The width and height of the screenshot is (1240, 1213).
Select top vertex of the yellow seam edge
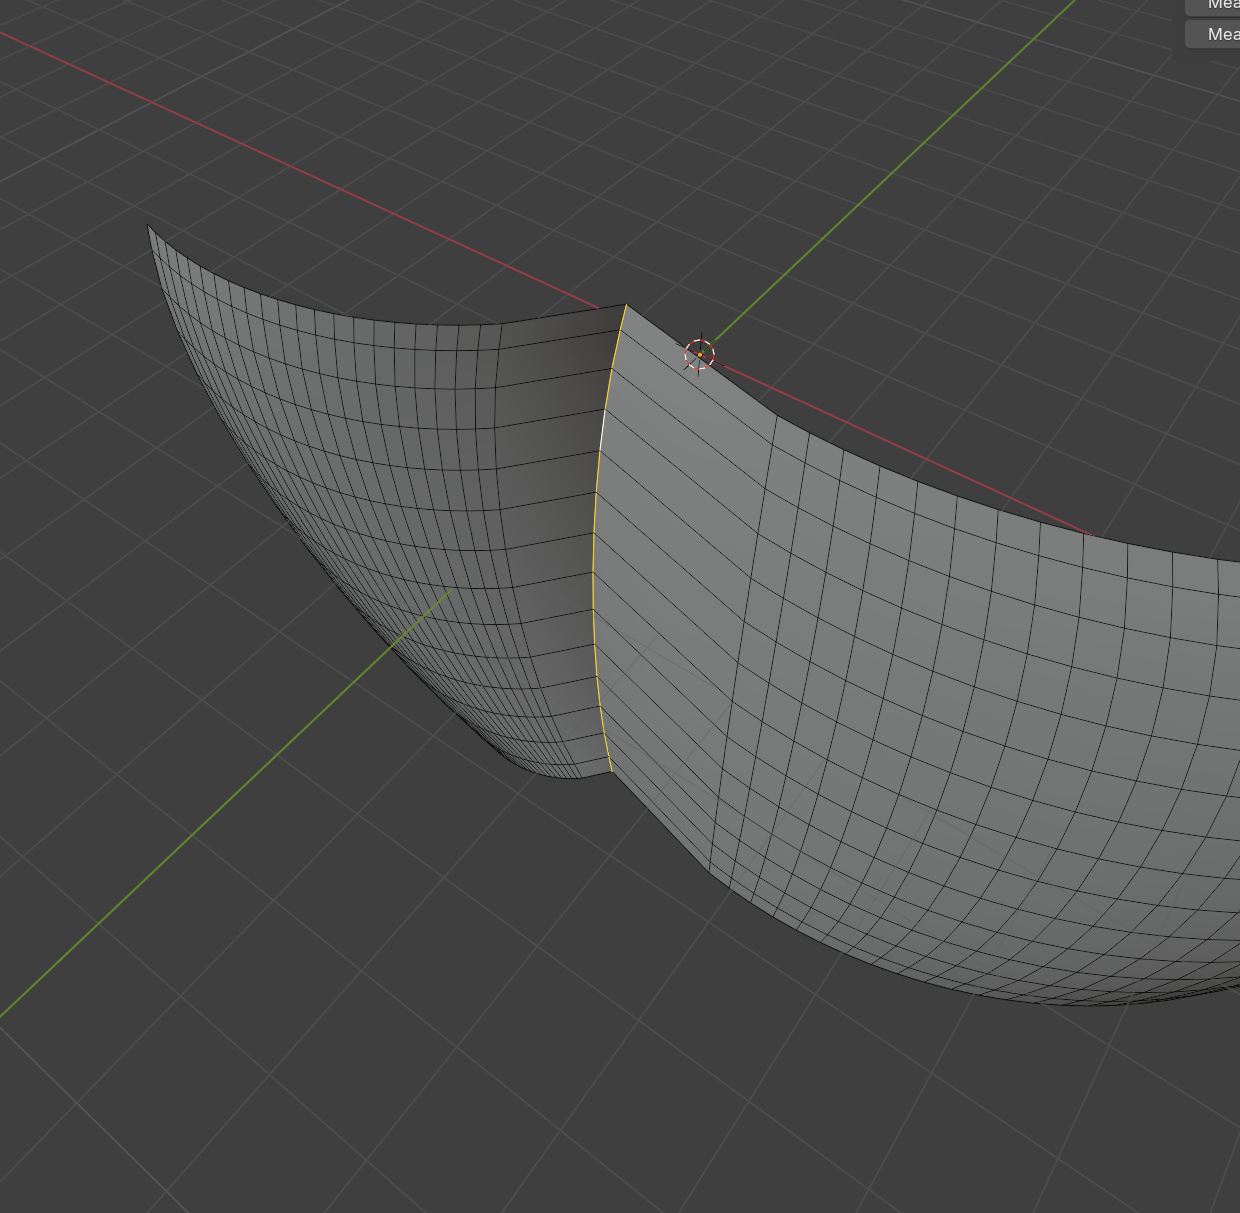pos(626,305)
